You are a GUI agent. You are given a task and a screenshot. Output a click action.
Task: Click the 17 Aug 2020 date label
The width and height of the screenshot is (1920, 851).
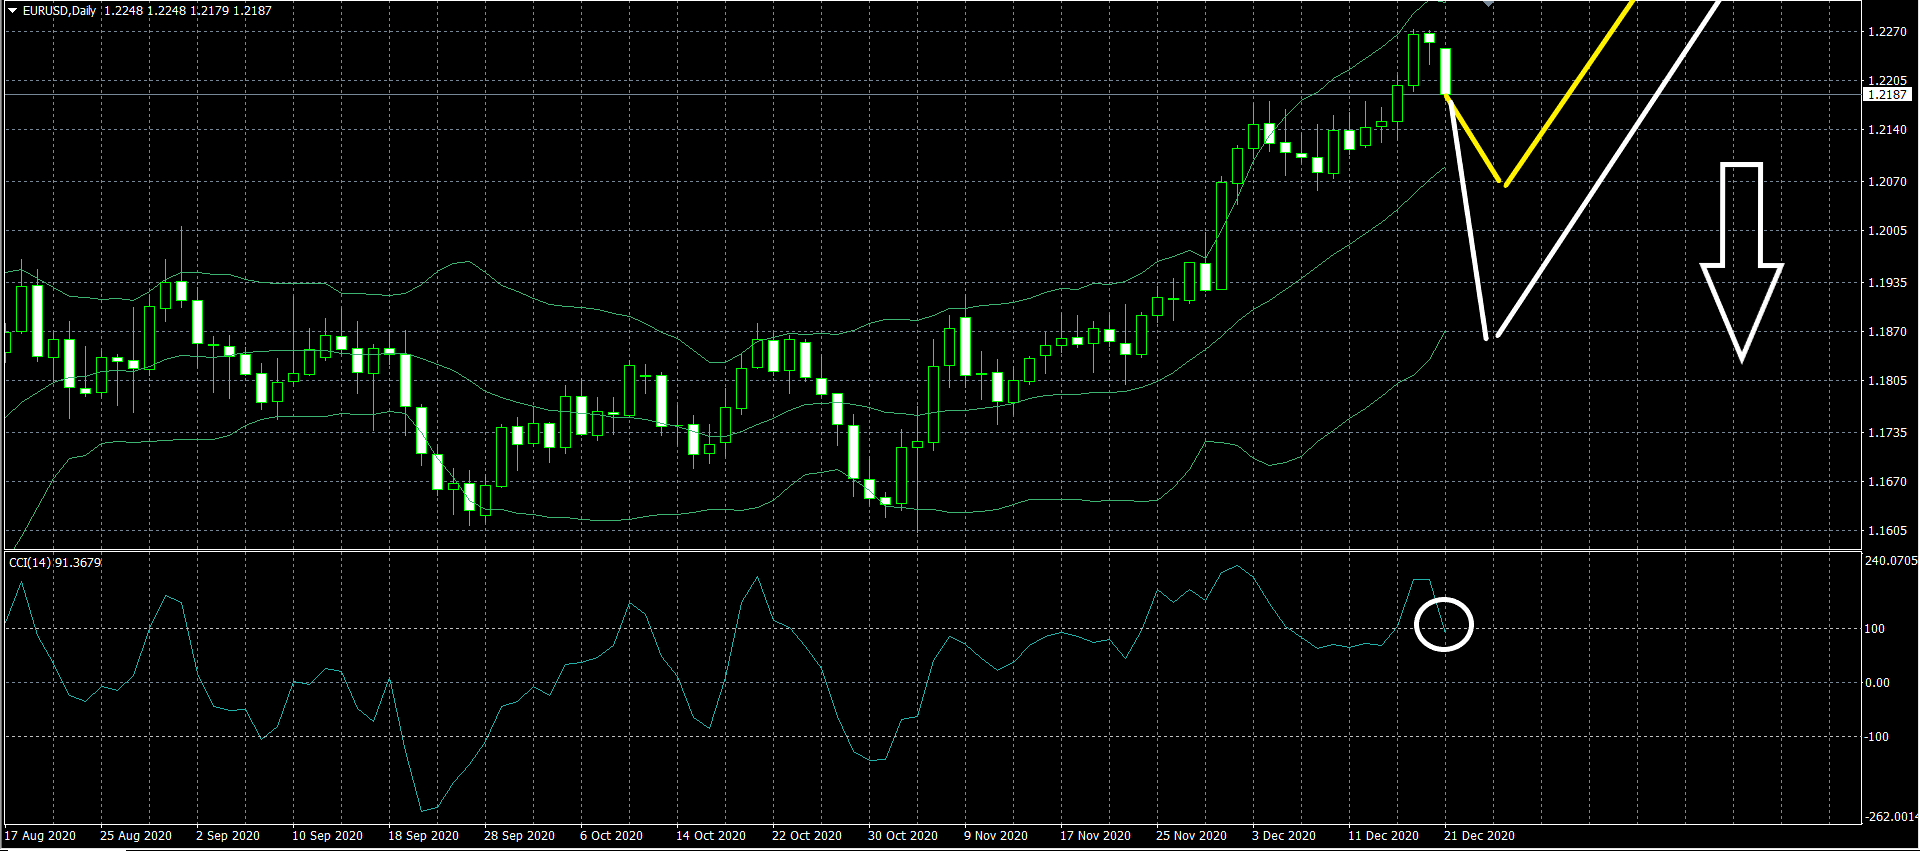(x=40, y=836)
